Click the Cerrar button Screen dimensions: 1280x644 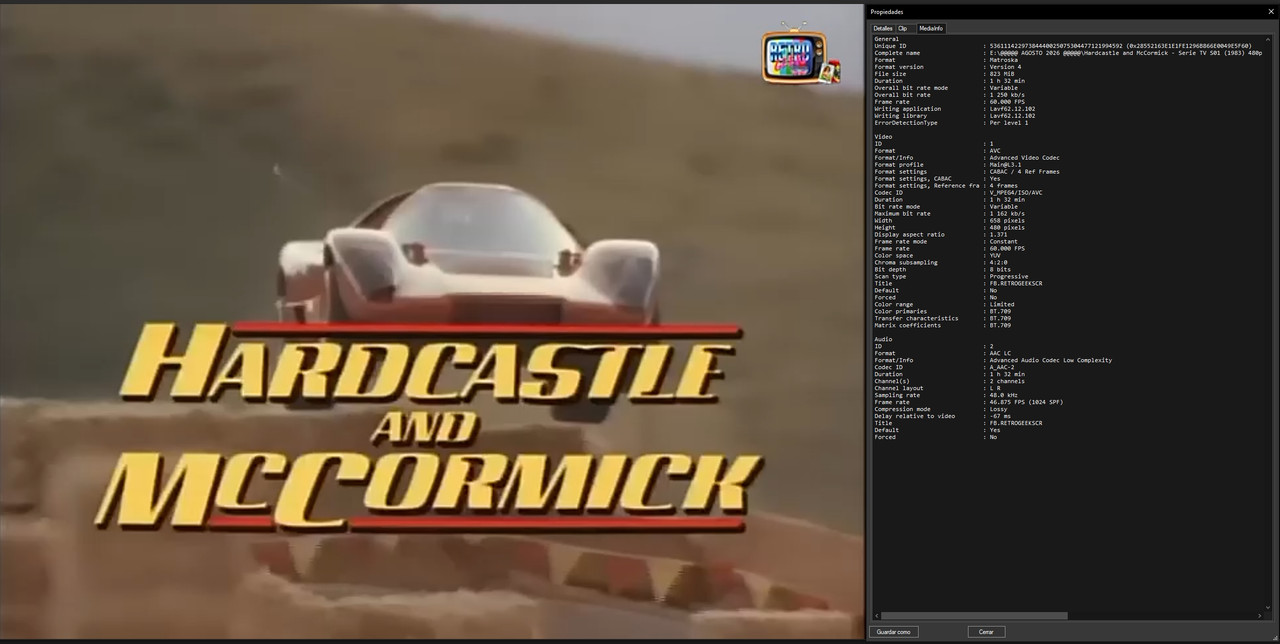(x=986, y=632)
